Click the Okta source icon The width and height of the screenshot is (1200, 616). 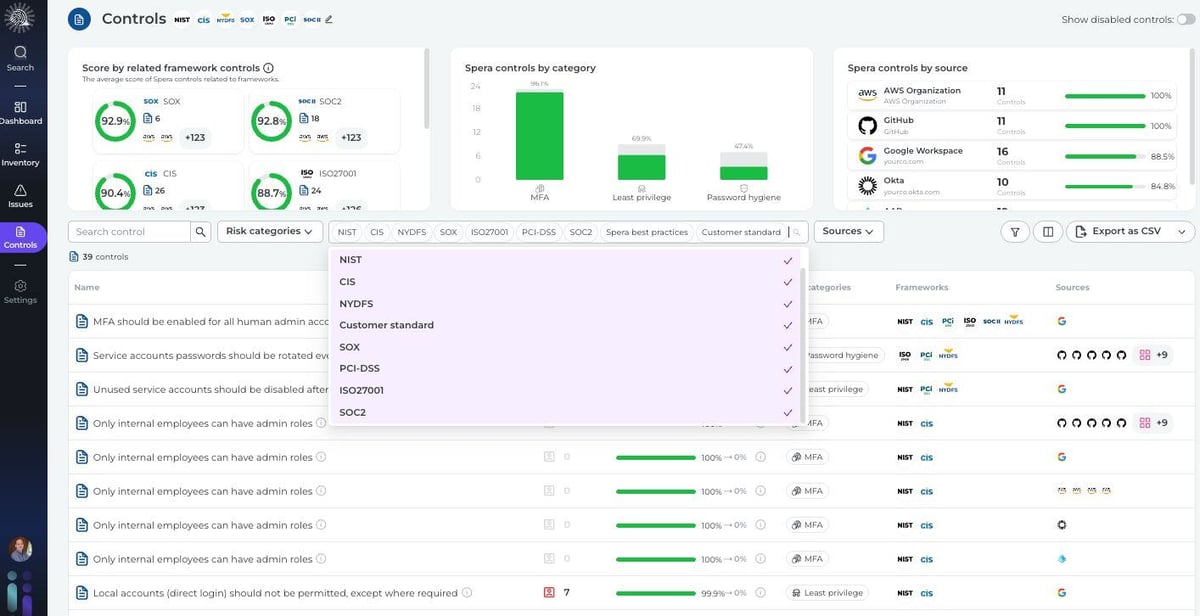click(867, 186)
